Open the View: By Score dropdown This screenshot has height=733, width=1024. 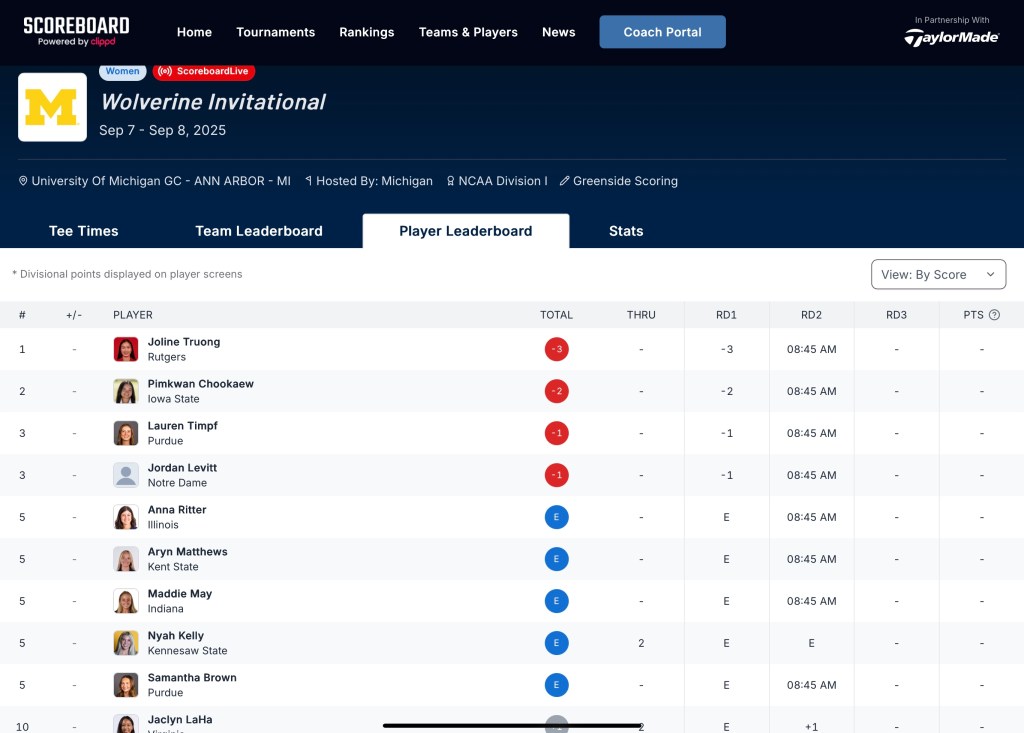937,274
